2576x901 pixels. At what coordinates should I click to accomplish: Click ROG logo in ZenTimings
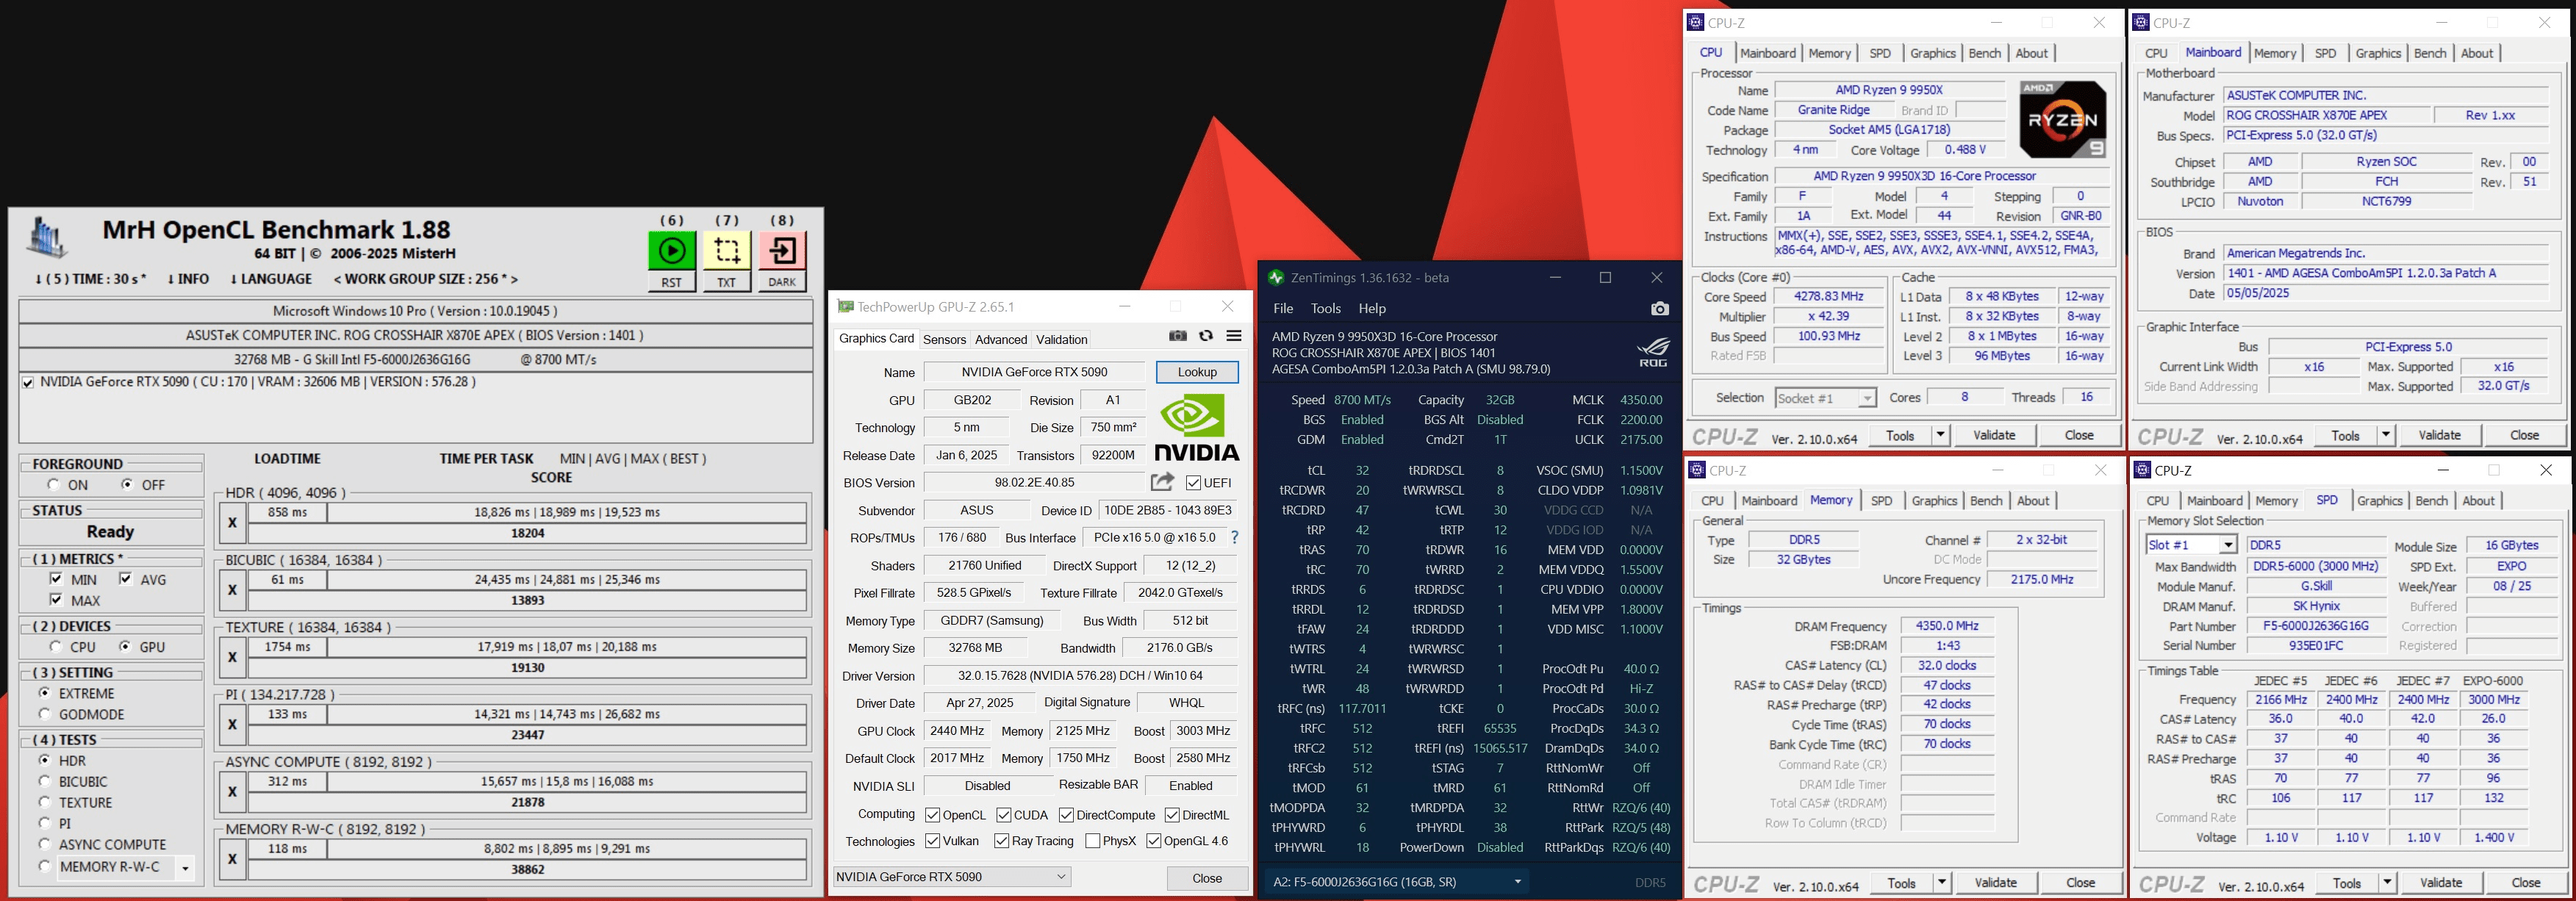click(1653, 352)
